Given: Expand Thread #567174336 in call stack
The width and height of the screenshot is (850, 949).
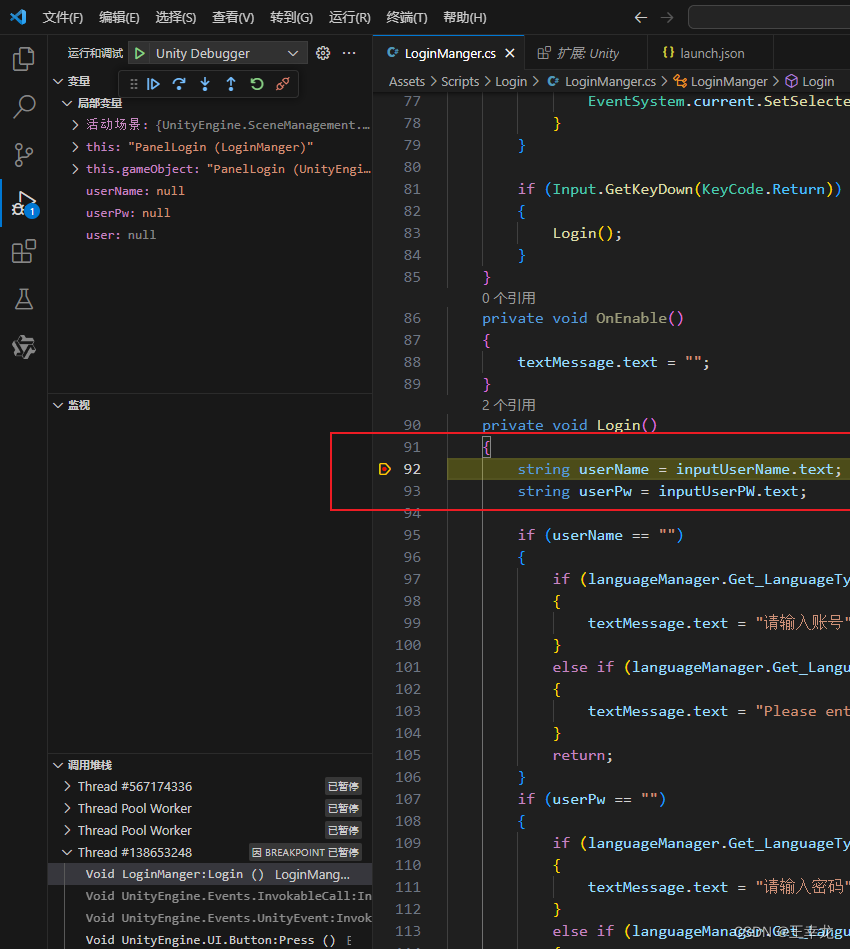Looking at the screenshot, I should pyautogui.click(x=69, y=786).
